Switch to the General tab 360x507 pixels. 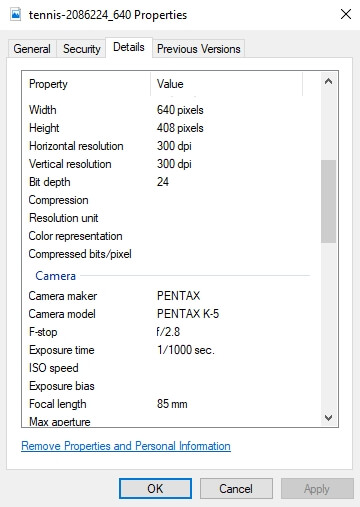[32, 49]
